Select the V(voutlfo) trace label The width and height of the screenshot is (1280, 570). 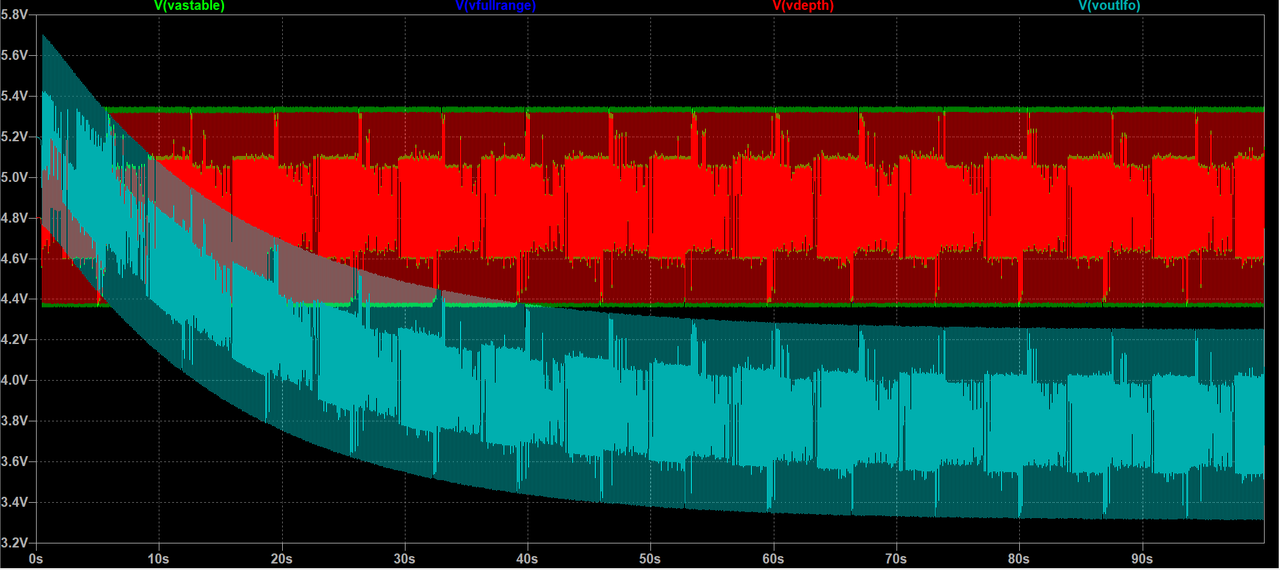click(x=1110, y=6)
